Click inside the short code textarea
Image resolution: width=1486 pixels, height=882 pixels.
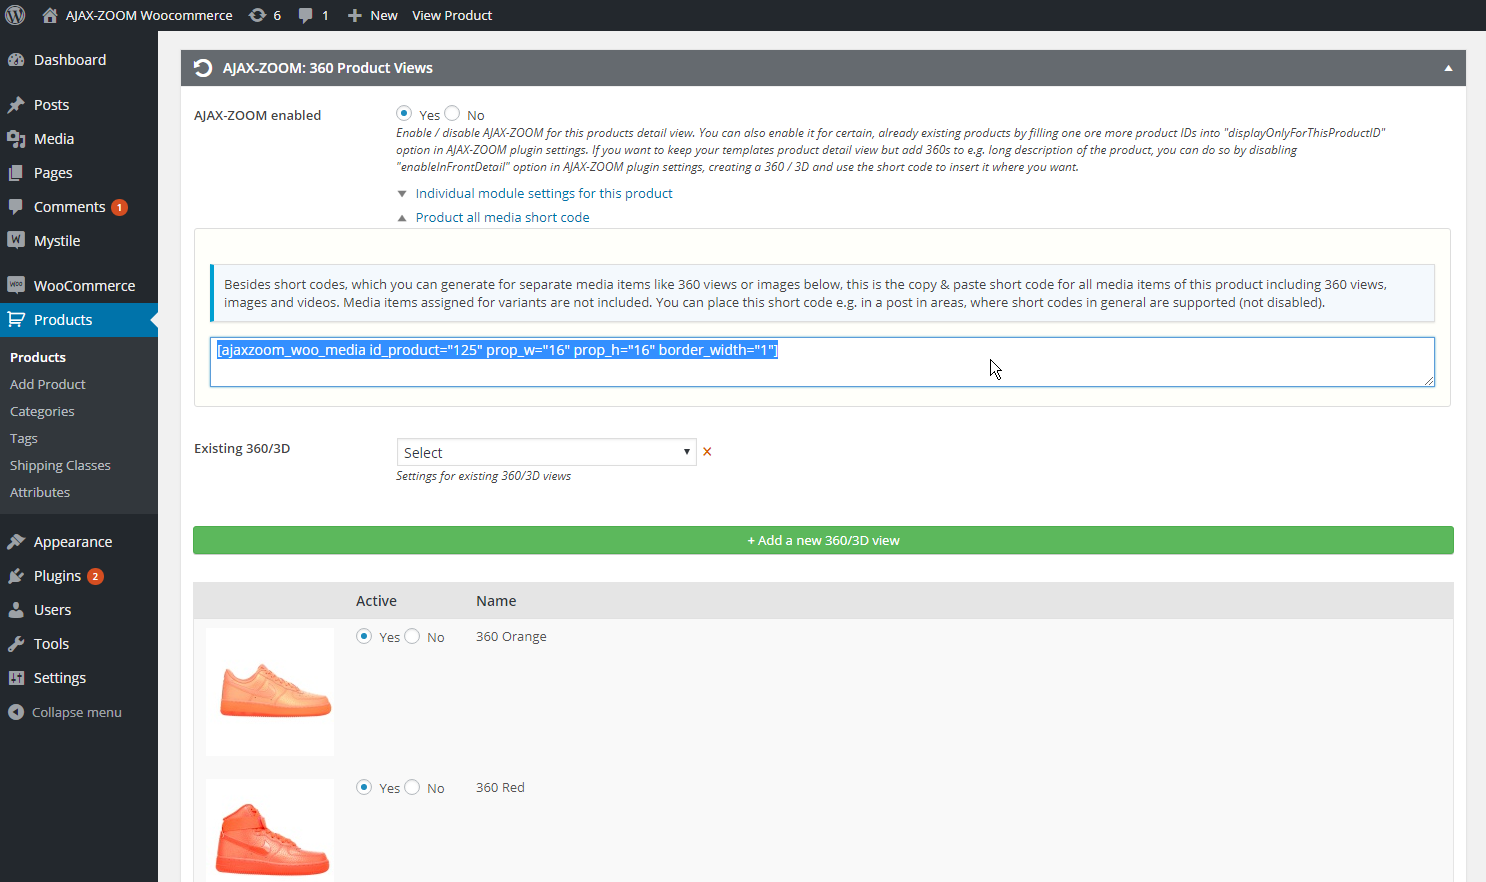tap(822, 362)
